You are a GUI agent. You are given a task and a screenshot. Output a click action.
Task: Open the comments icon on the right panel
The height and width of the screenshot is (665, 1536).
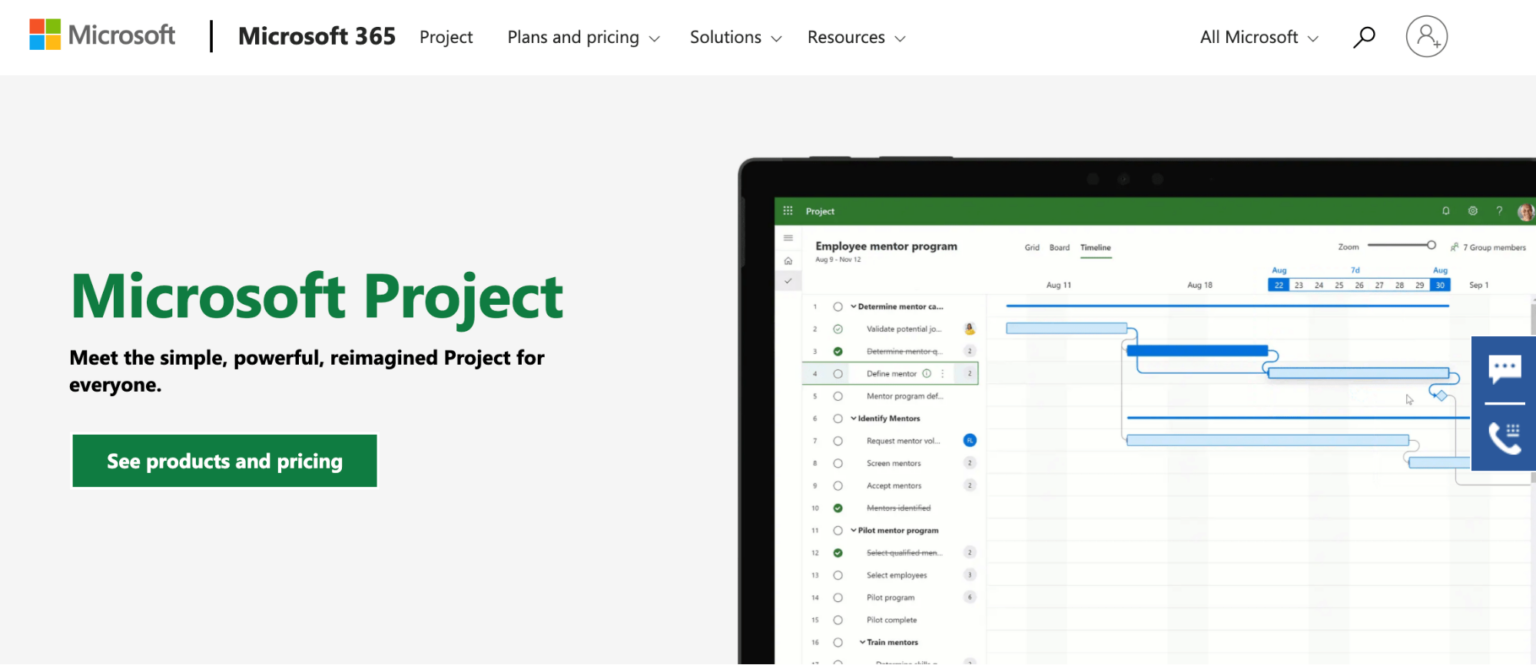(x=1505, y=370)
